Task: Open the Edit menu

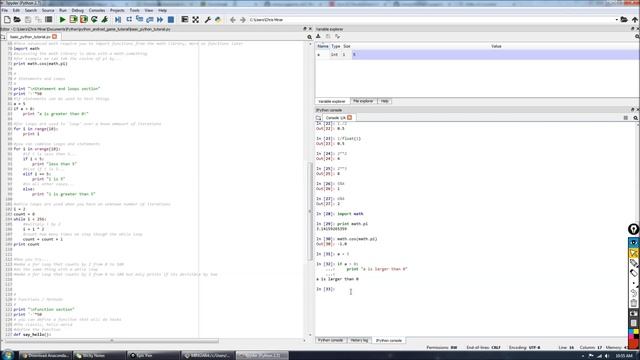Action: point(16,10)
